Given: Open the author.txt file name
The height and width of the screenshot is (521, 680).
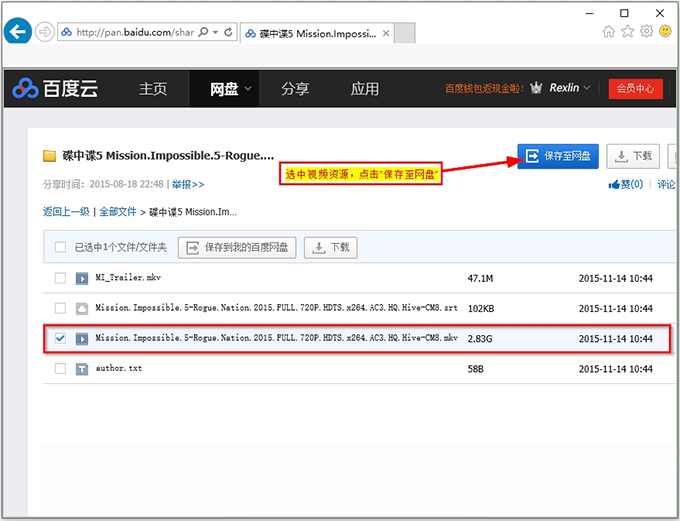Looking at the screenshot, I should [119, 368].
